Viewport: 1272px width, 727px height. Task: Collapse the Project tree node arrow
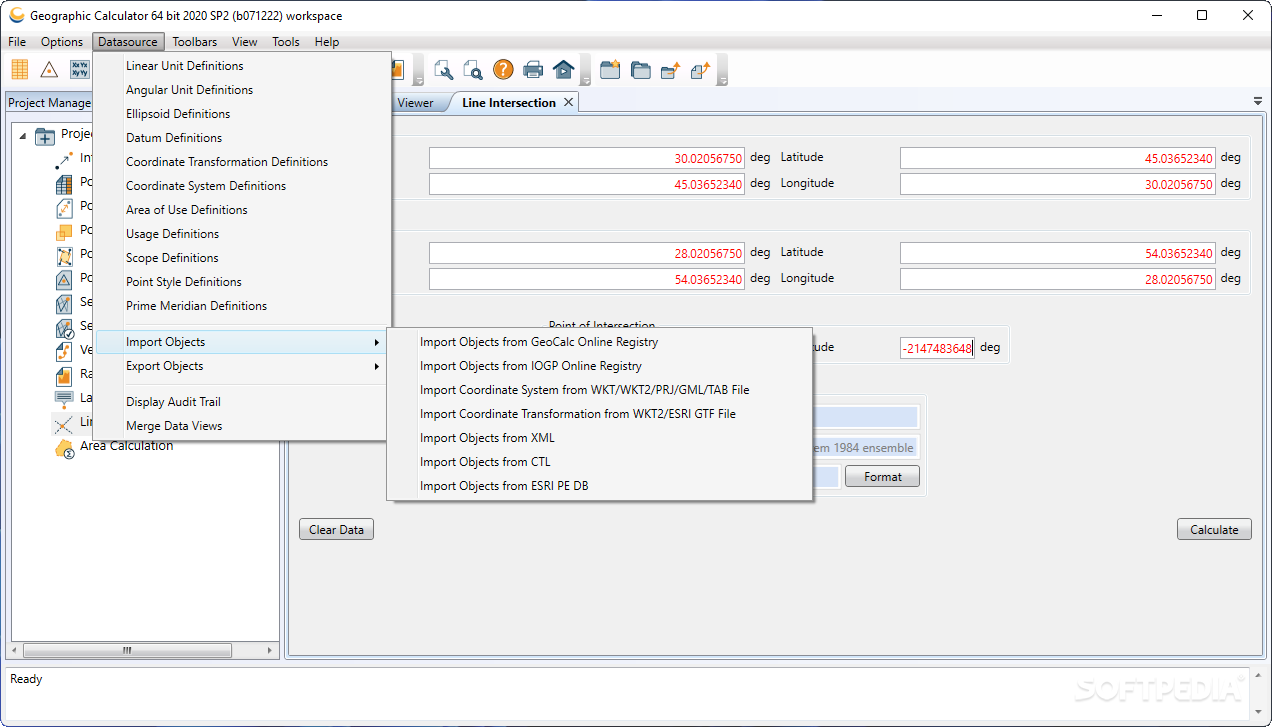click(23, 136)
